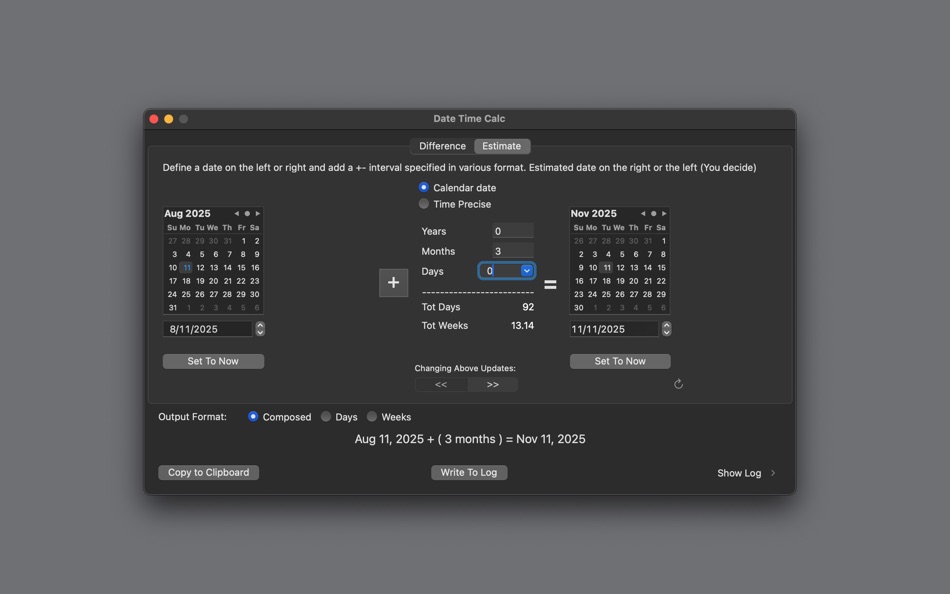Go to previous month in Aug 2025 calendar
950x594 pixels.
pos(236,213)
